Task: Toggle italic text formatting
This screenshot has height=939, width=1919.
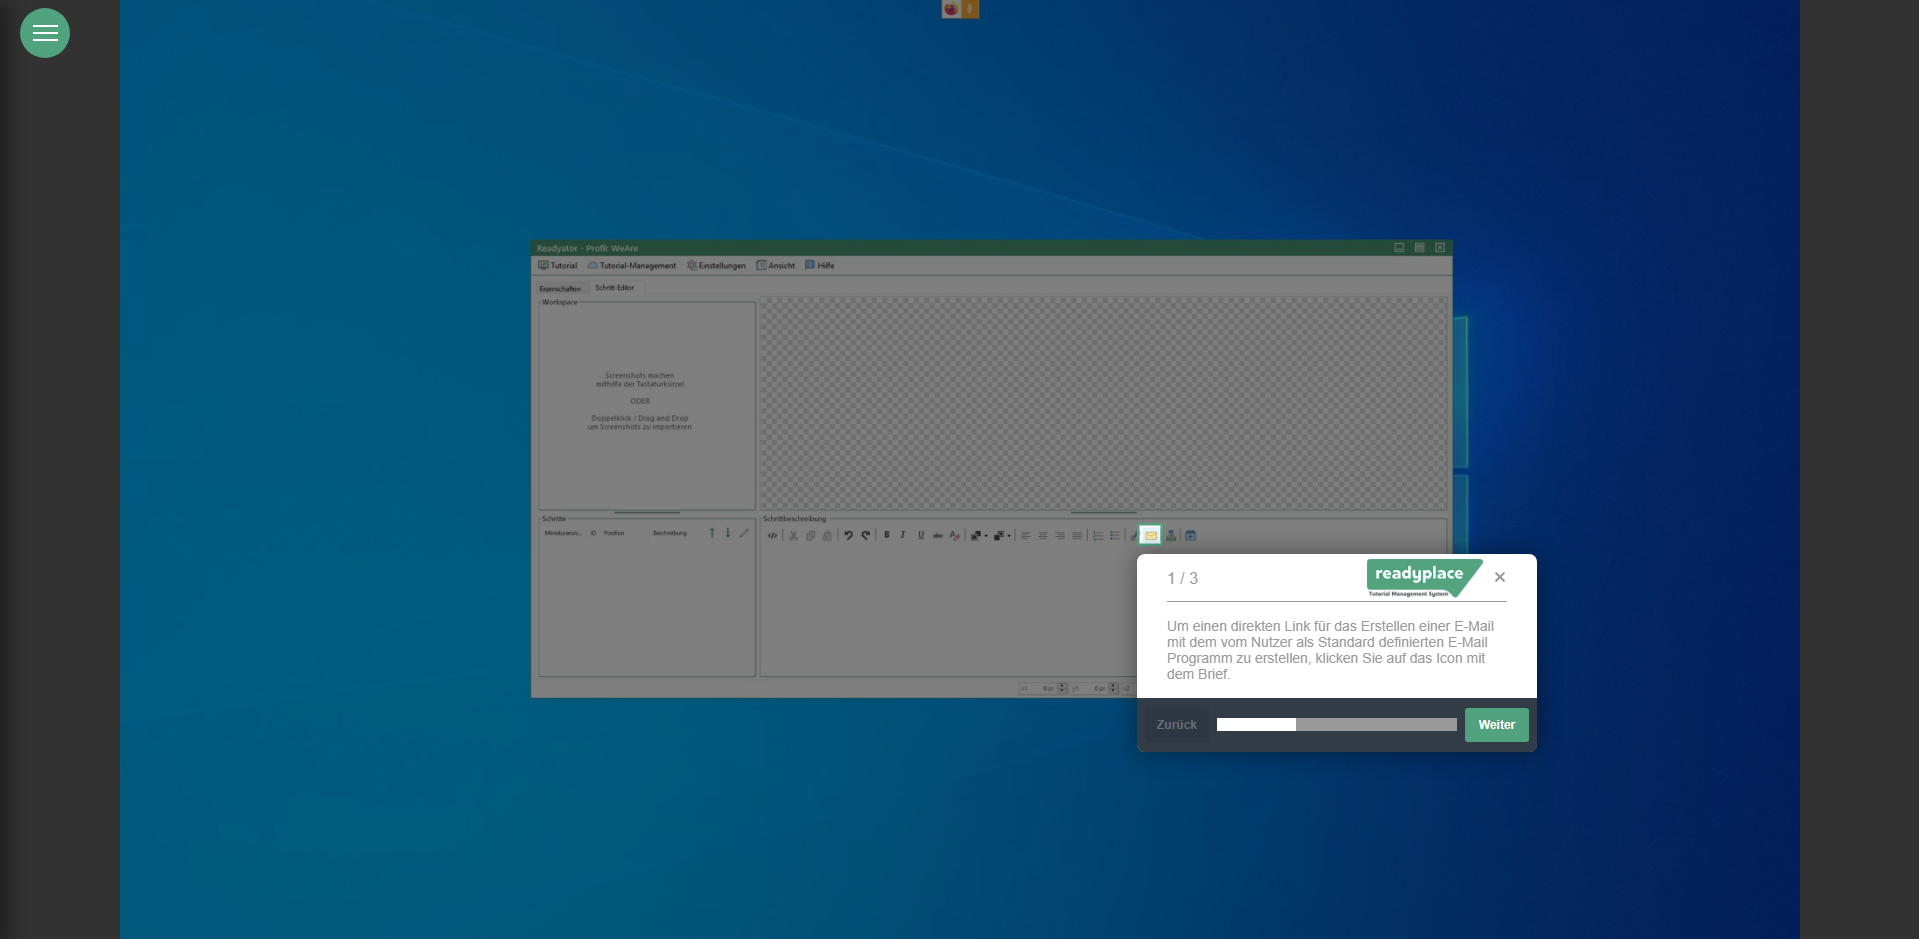Action: (x=903, y=535)
